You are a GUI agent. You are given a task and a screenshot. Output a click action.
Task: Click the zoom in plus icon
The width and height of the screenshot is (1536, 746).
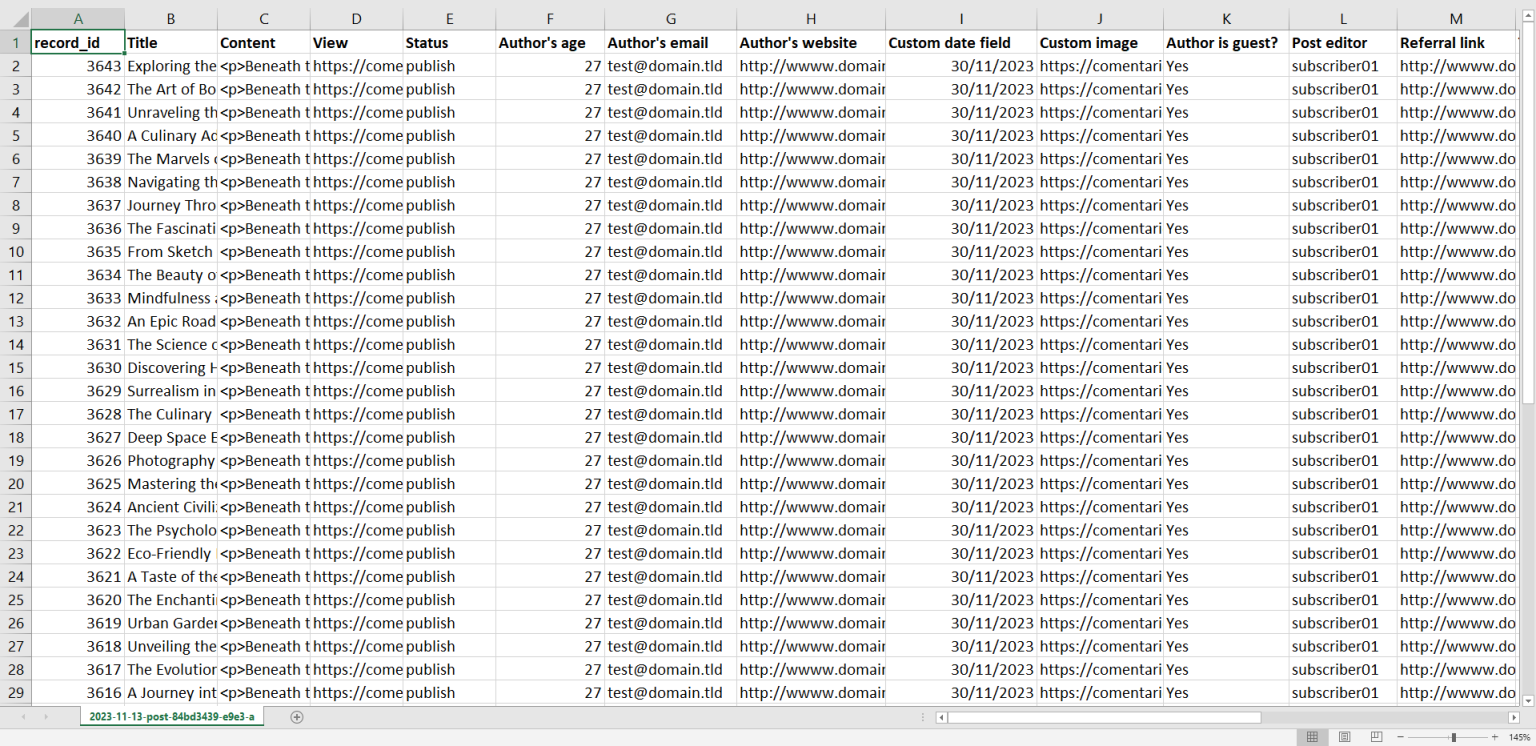tap(1496, 737)
